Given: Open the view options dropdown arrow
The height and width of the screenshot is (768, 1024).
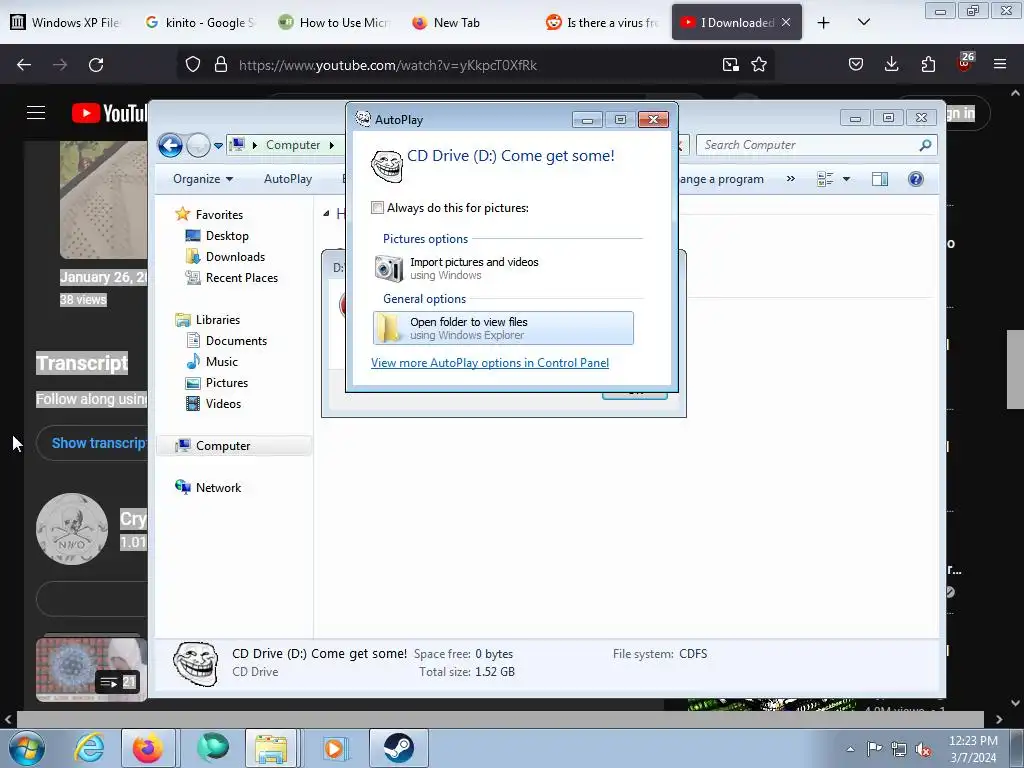Looking at the screenshot, I should click(846, 179).
